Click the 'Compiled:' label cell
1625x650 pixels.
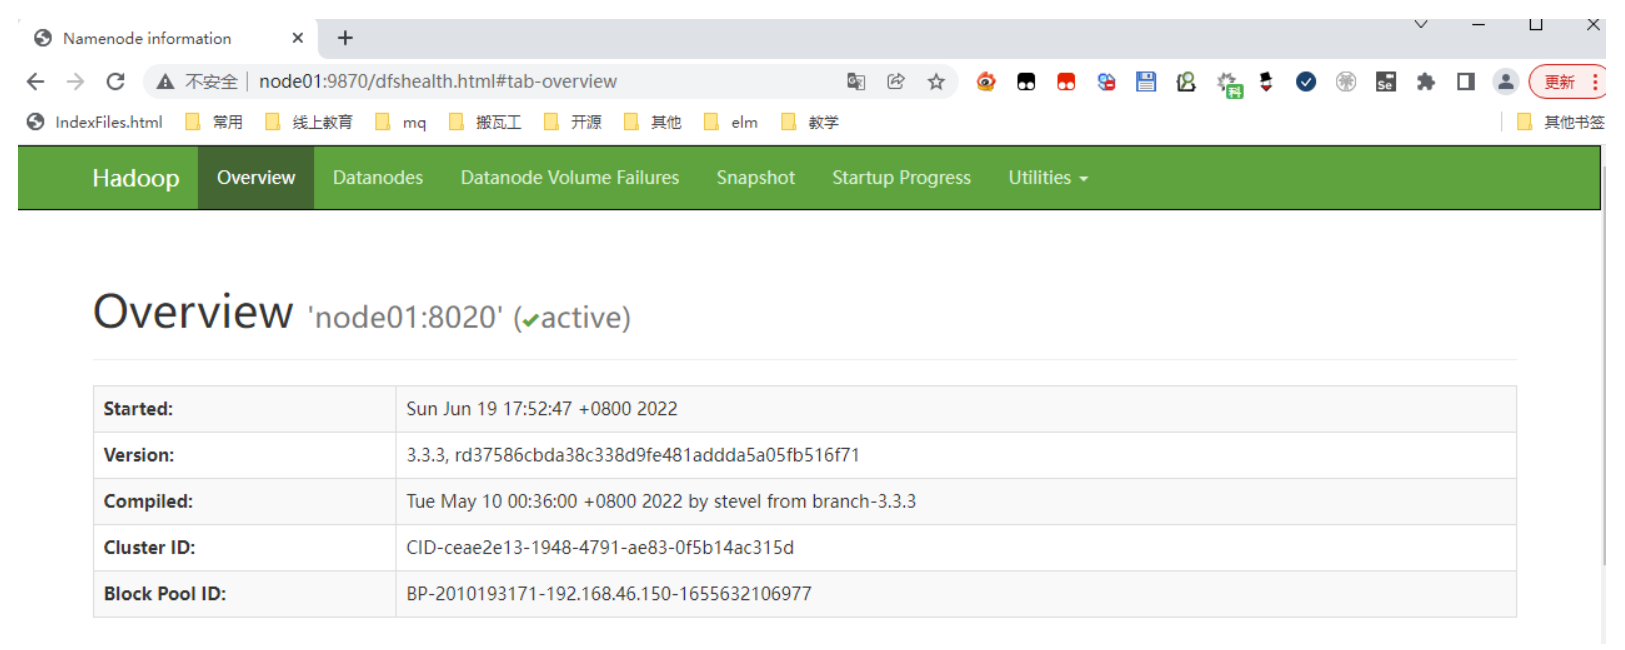click(245, 501)
